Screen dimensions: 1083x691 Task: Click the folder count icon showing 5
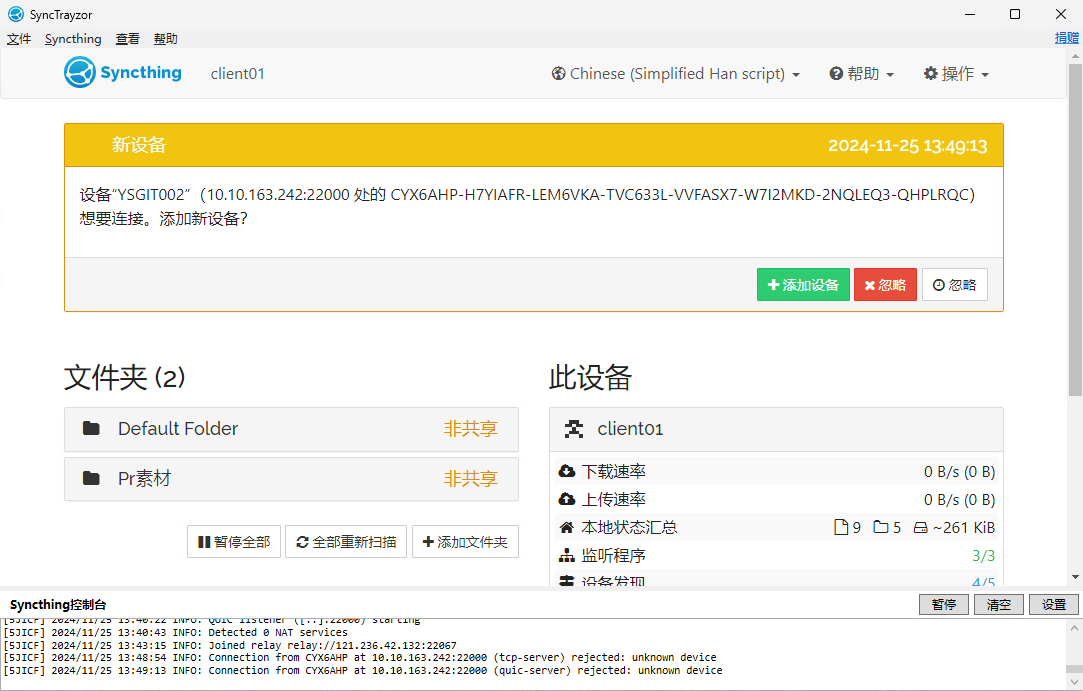coord(881,527)
